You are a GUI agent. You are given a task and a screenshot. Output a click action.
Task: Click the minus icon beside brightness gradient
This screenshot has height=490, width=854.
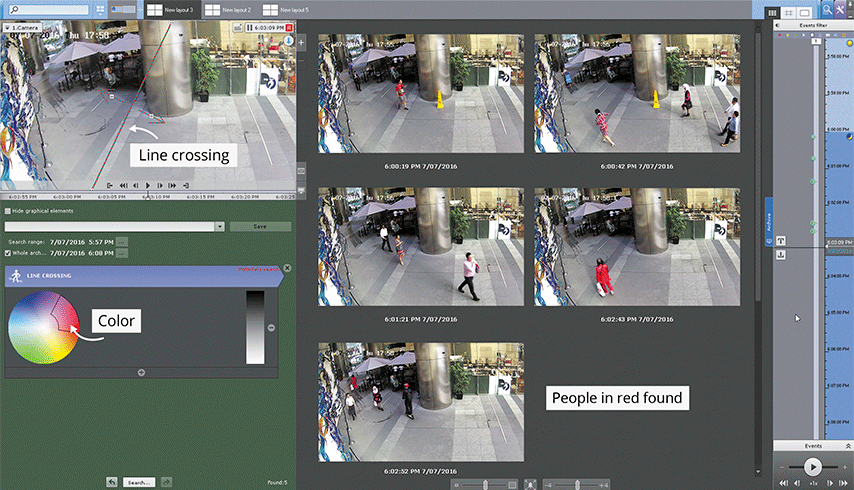point(271,327)
